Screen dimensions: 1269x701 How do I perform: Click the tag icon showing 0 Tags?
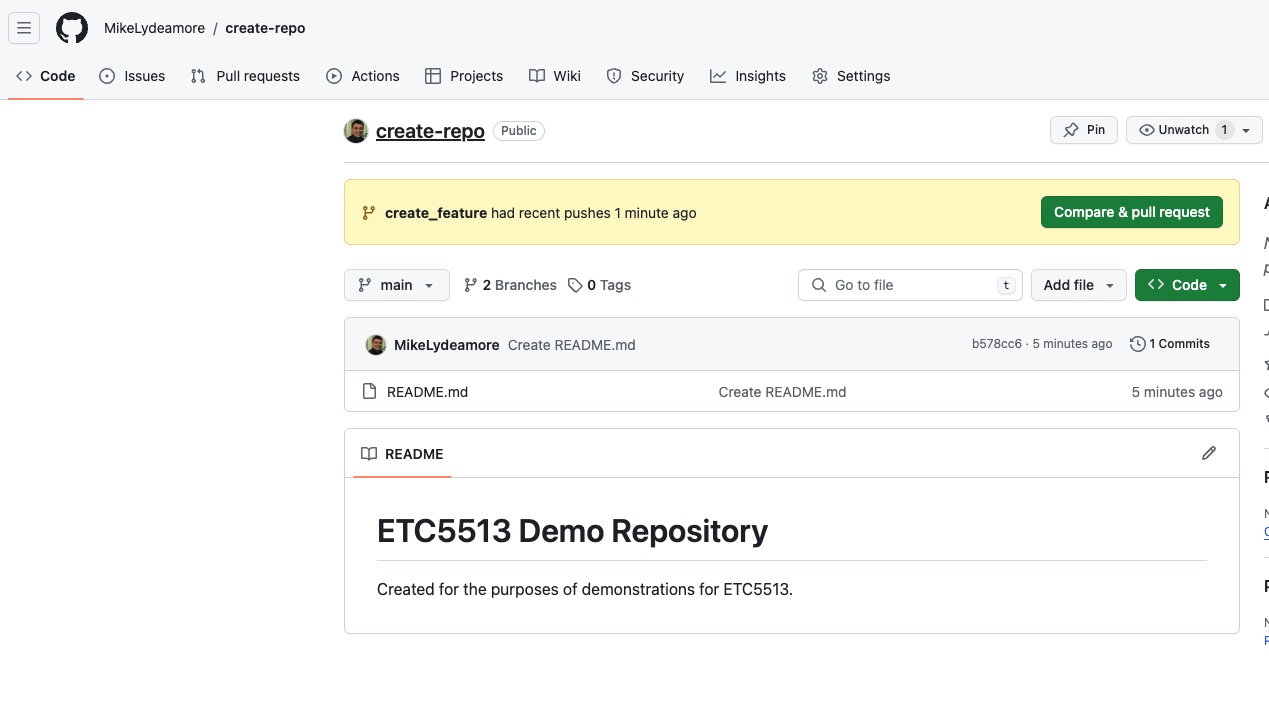point(575,285)
